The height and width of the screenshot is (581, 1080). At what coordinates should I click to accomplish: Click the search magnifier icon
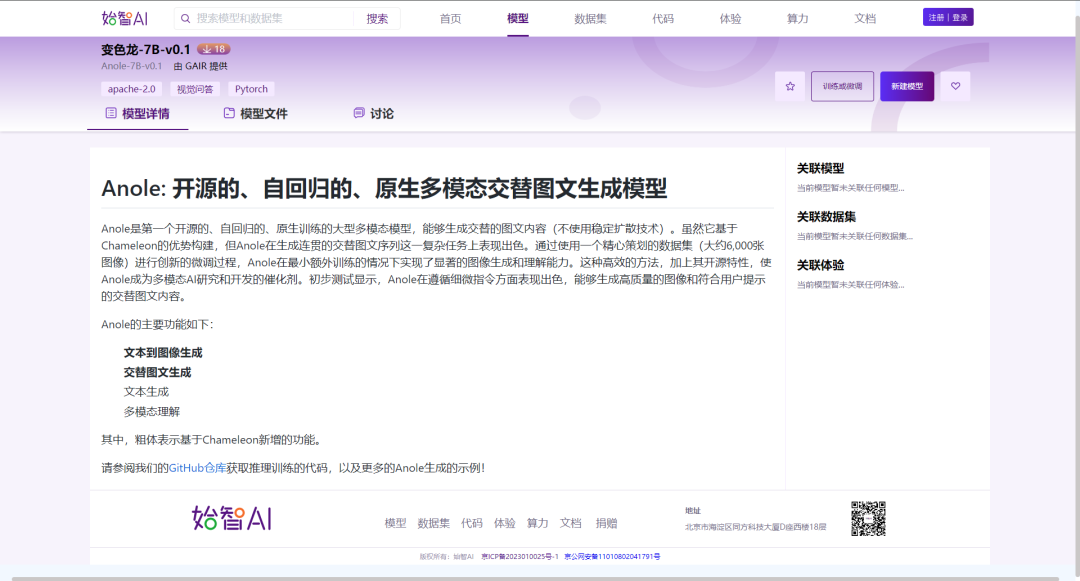(x=185, y=19)
